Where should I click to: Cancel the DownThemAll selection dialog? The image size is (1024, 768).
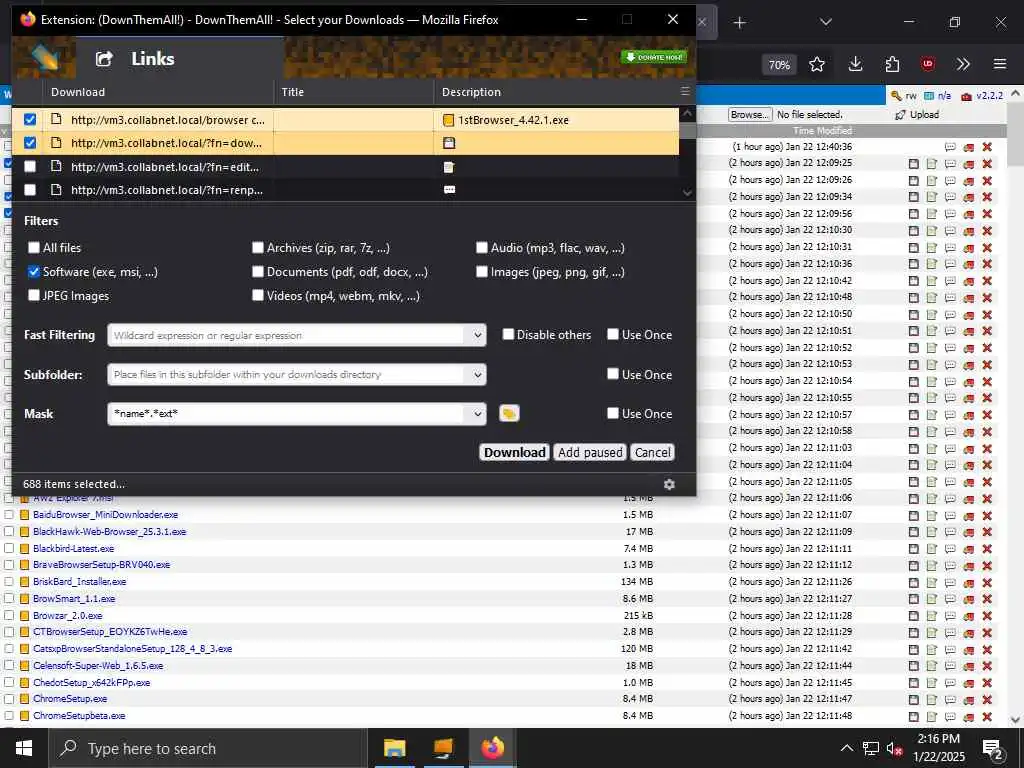click(x=652, y=453)
